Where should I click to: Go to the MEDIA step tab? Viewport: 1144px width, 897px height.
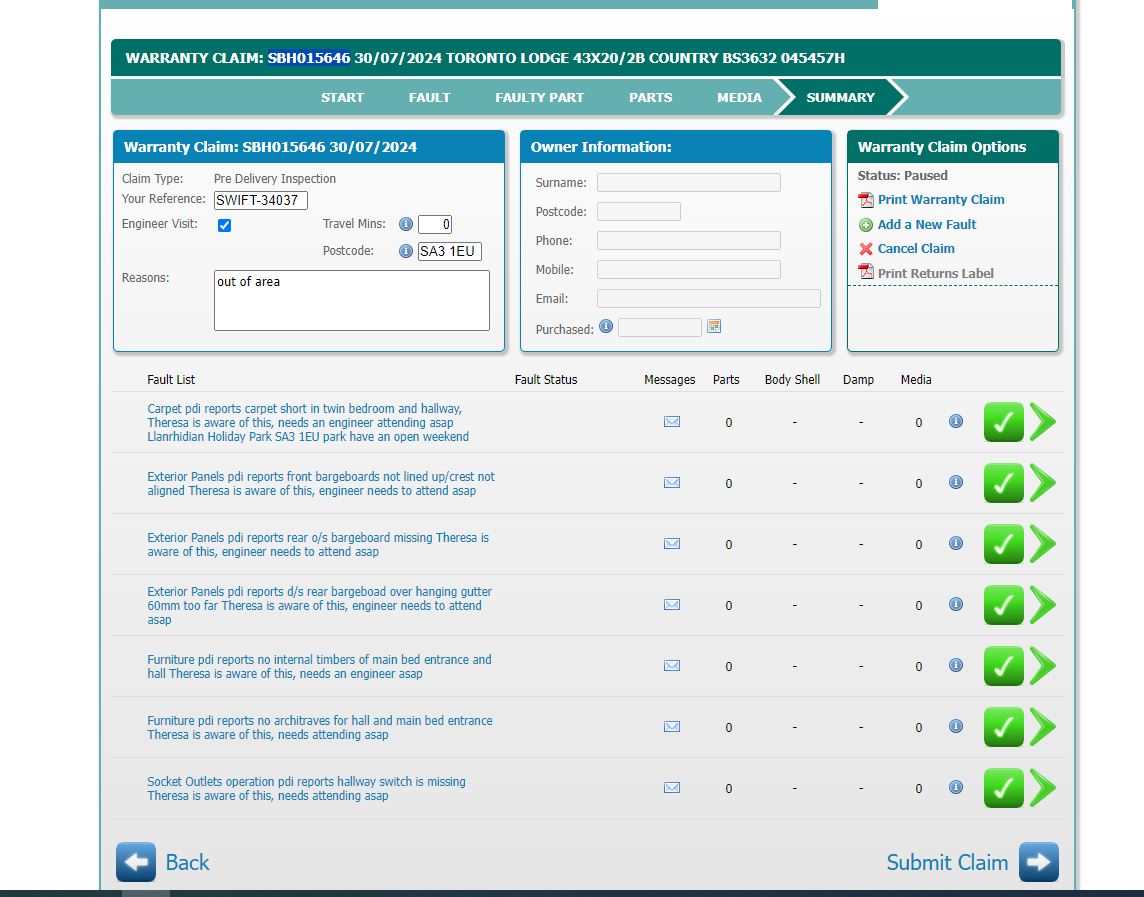coord(739,97)
